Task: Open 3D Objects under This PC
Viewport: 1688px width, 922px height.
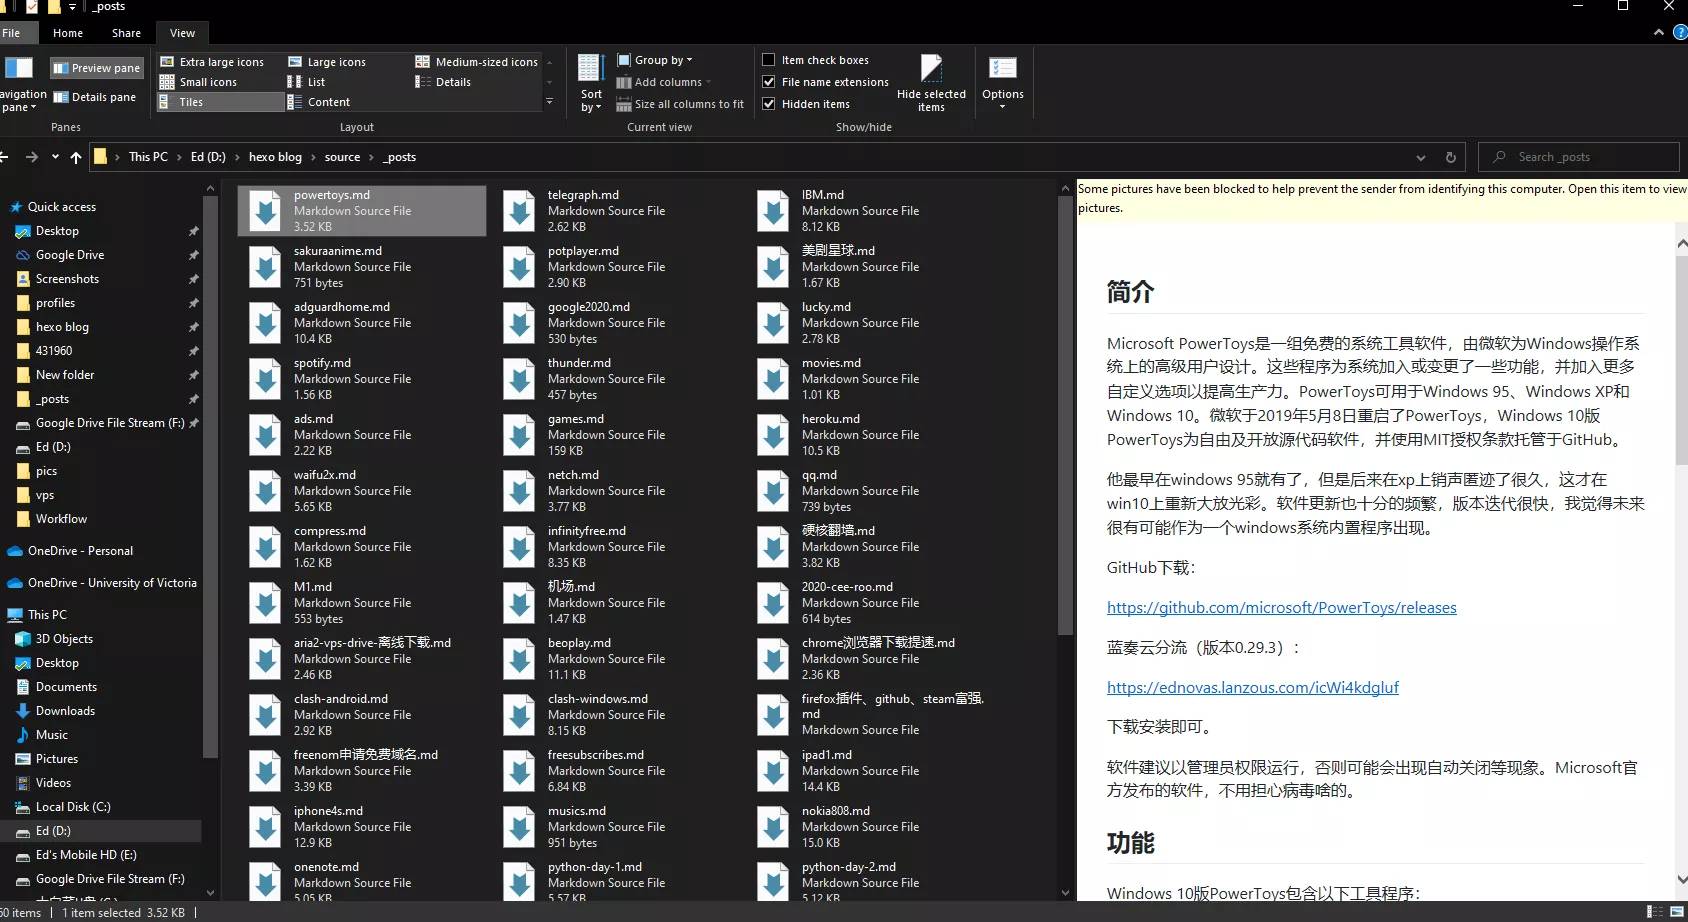Action: pyautogui.click(x=64, y=639)
